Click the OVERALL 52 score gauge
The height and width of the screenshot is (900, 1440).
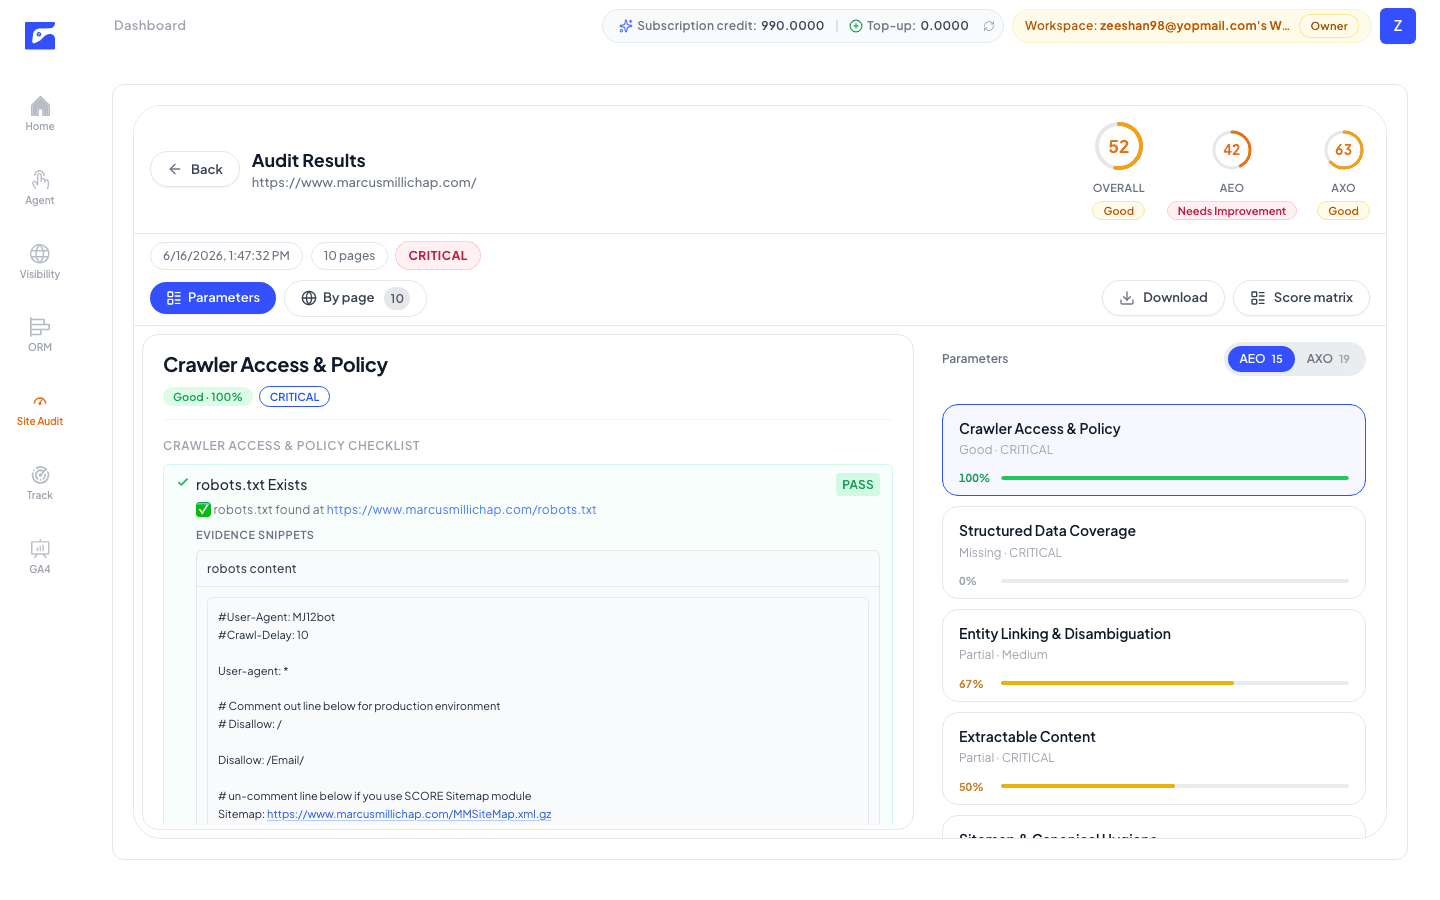[1119, 147]
